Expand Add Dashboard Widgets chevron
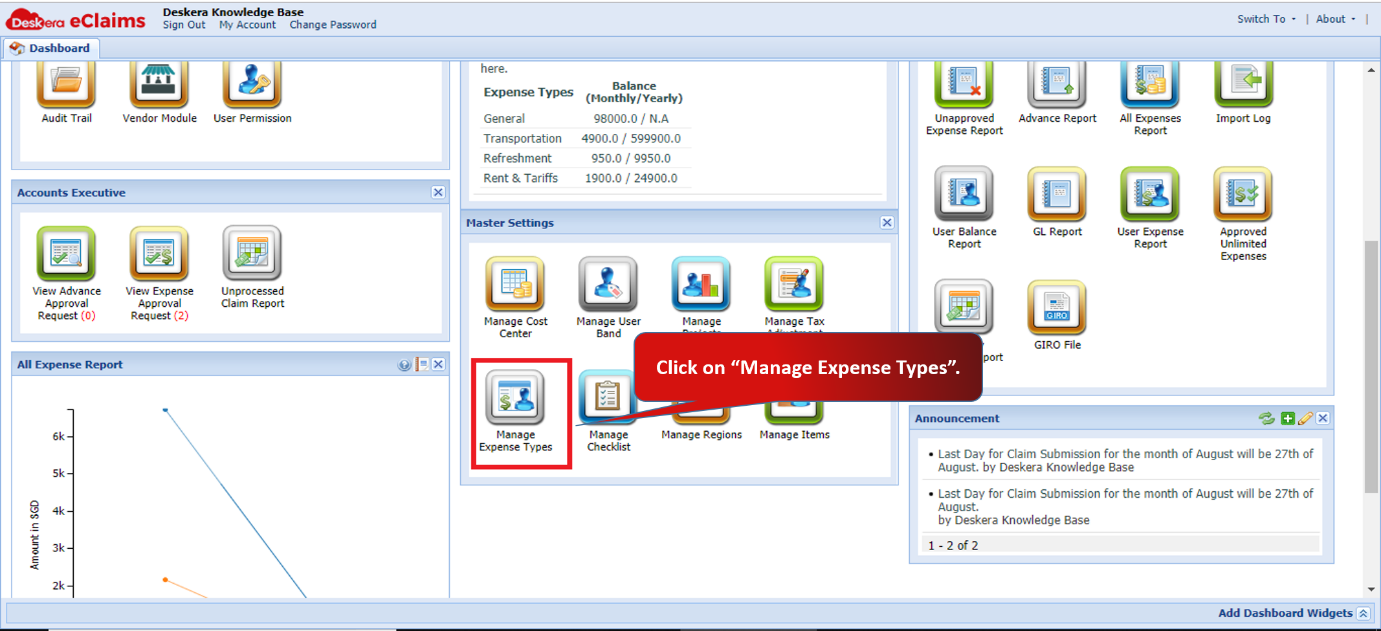 [x=1364, y=613]
